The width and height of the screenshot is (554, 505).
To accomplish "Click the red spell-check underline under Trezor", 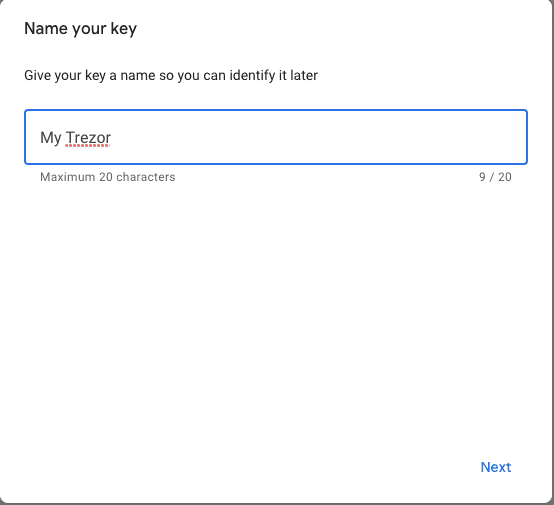I will [88, 145].
